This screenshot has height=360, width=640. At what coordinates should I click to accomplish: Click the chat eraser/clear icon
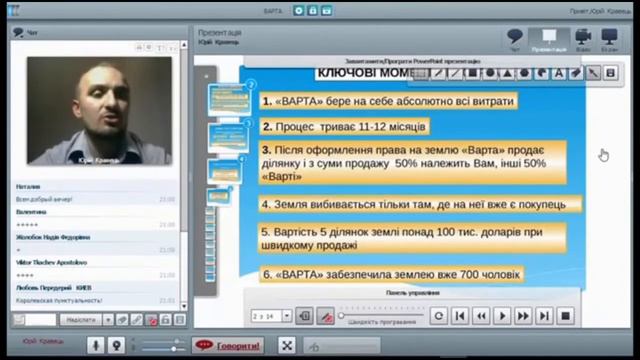point(122,320)
